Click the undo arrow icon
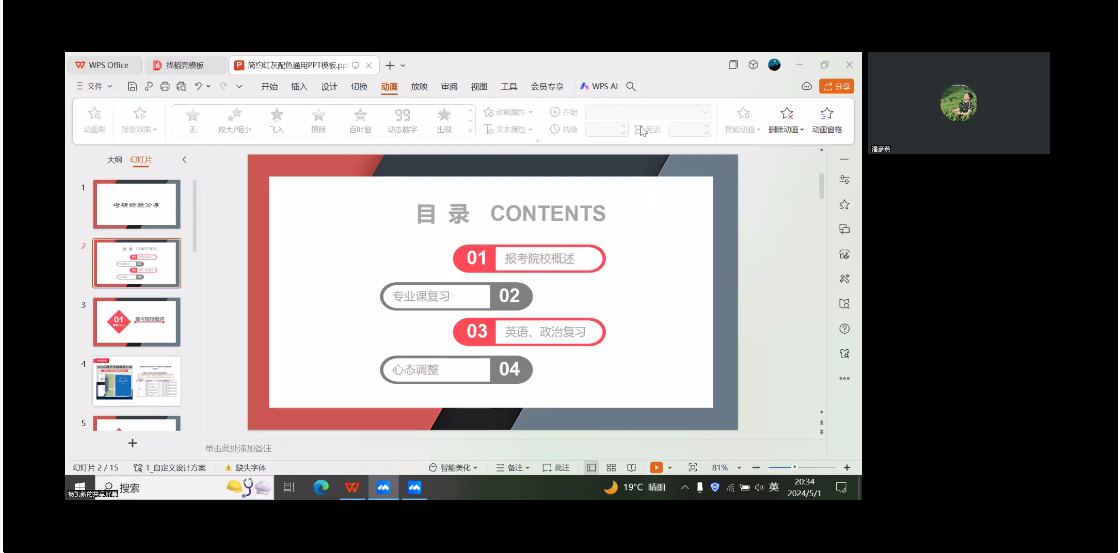 click(200, 87)
